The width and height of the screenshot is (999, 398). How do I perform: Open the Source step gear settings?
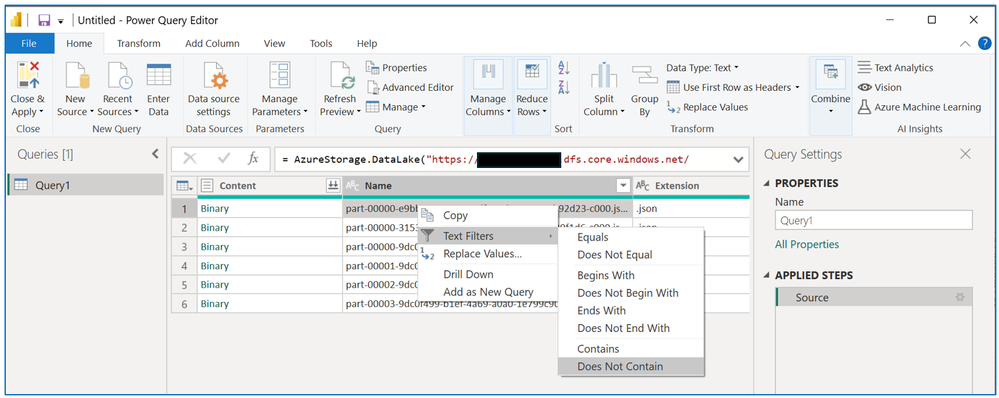coord(960,297)
